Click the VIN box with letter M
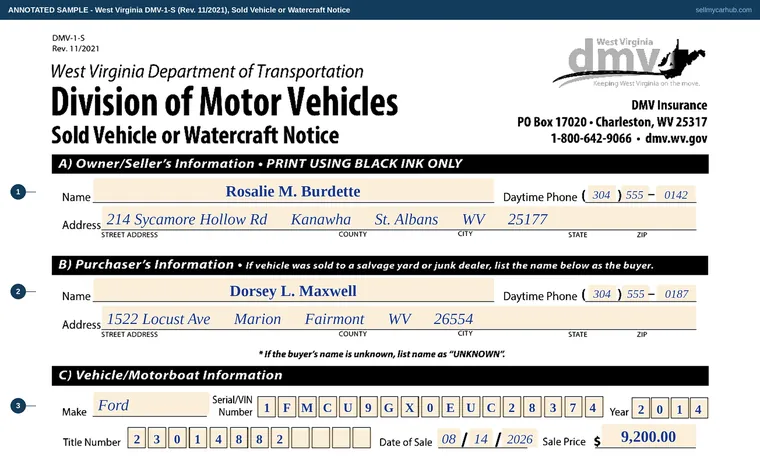 [x=307, y=408]
